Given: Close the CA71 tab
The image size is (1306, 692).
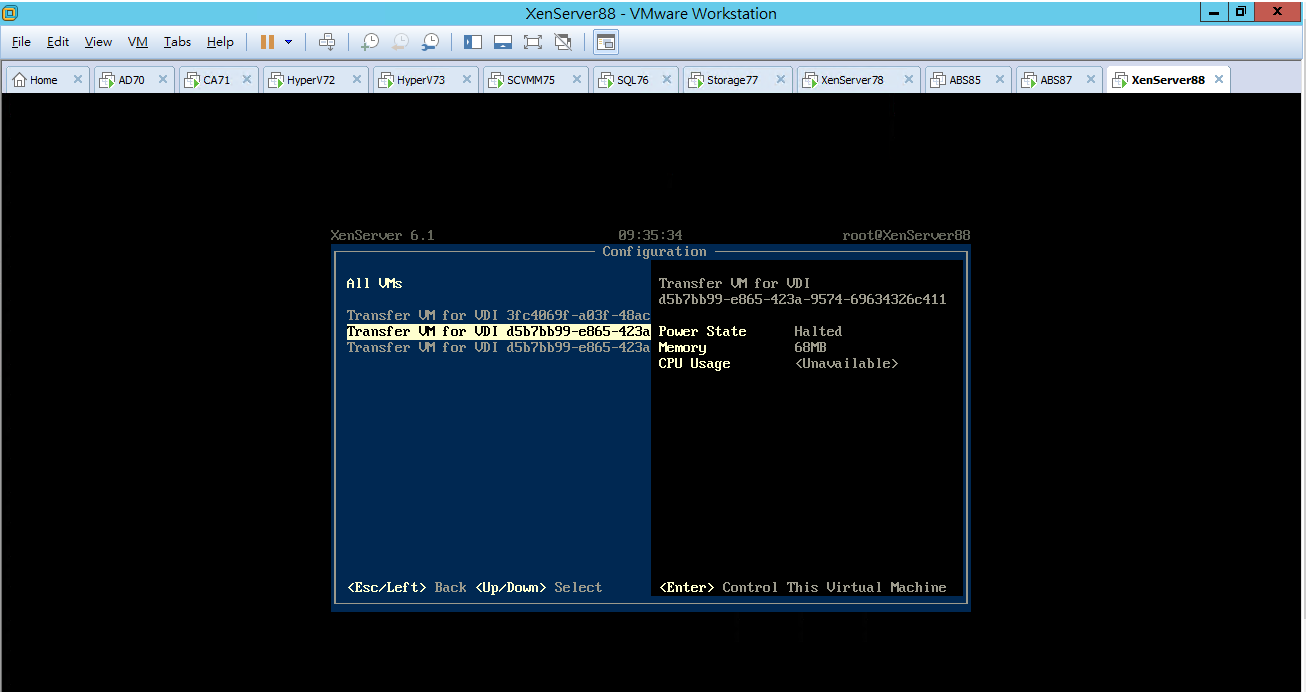Looking at the screenshot, I should (x=247, y=80).
